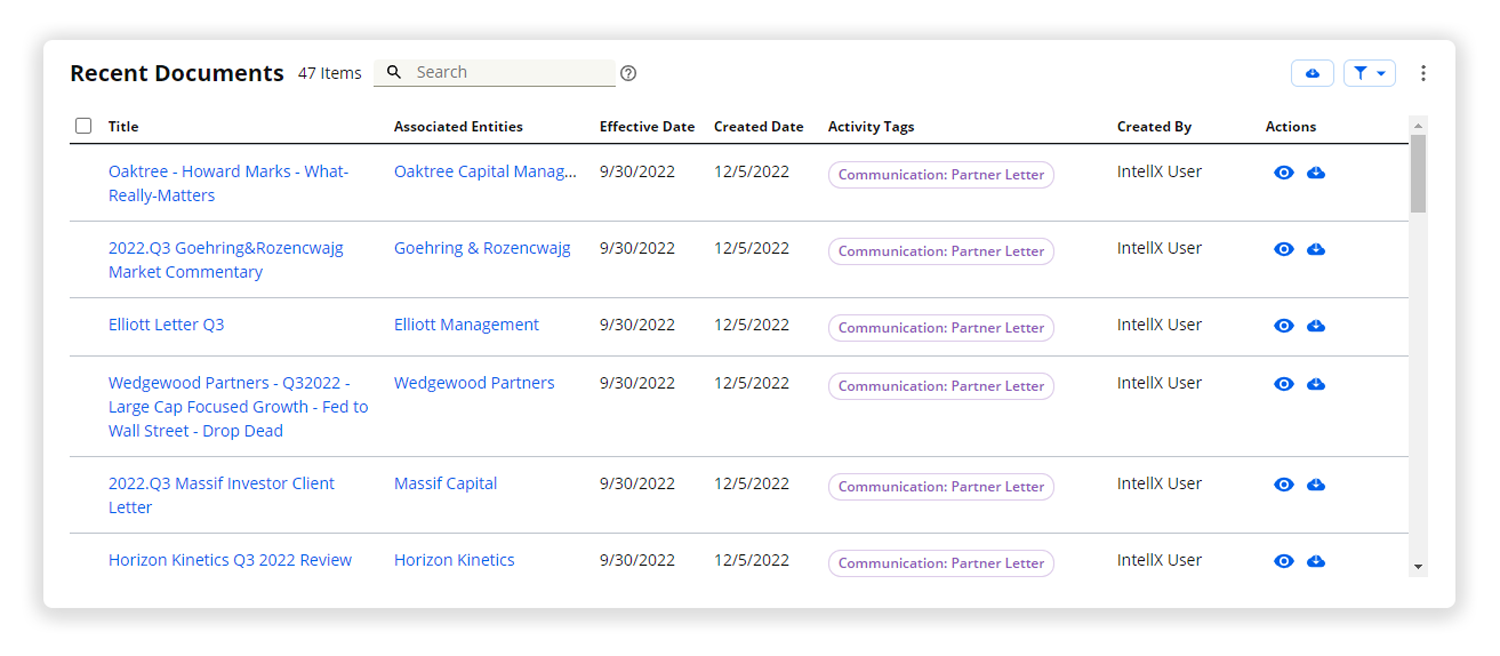Click the table scrollbar up arrow

click(x=1418, y=126)
